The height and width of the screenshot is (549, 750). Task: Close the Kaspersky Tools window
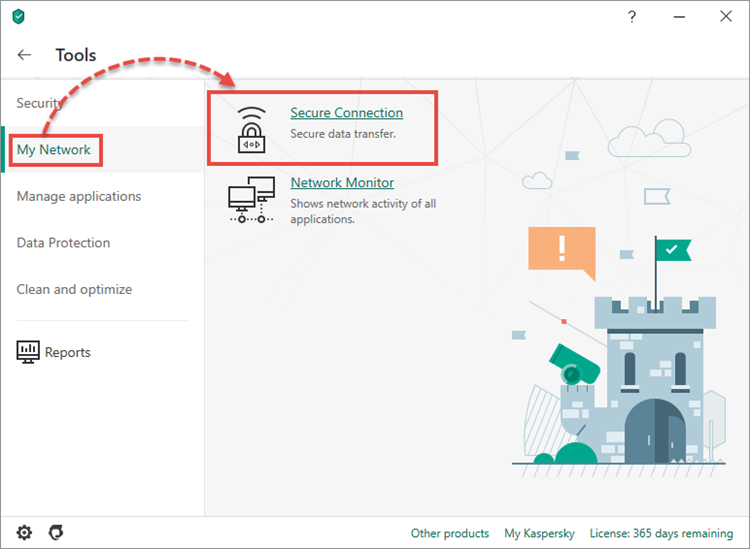726,16
